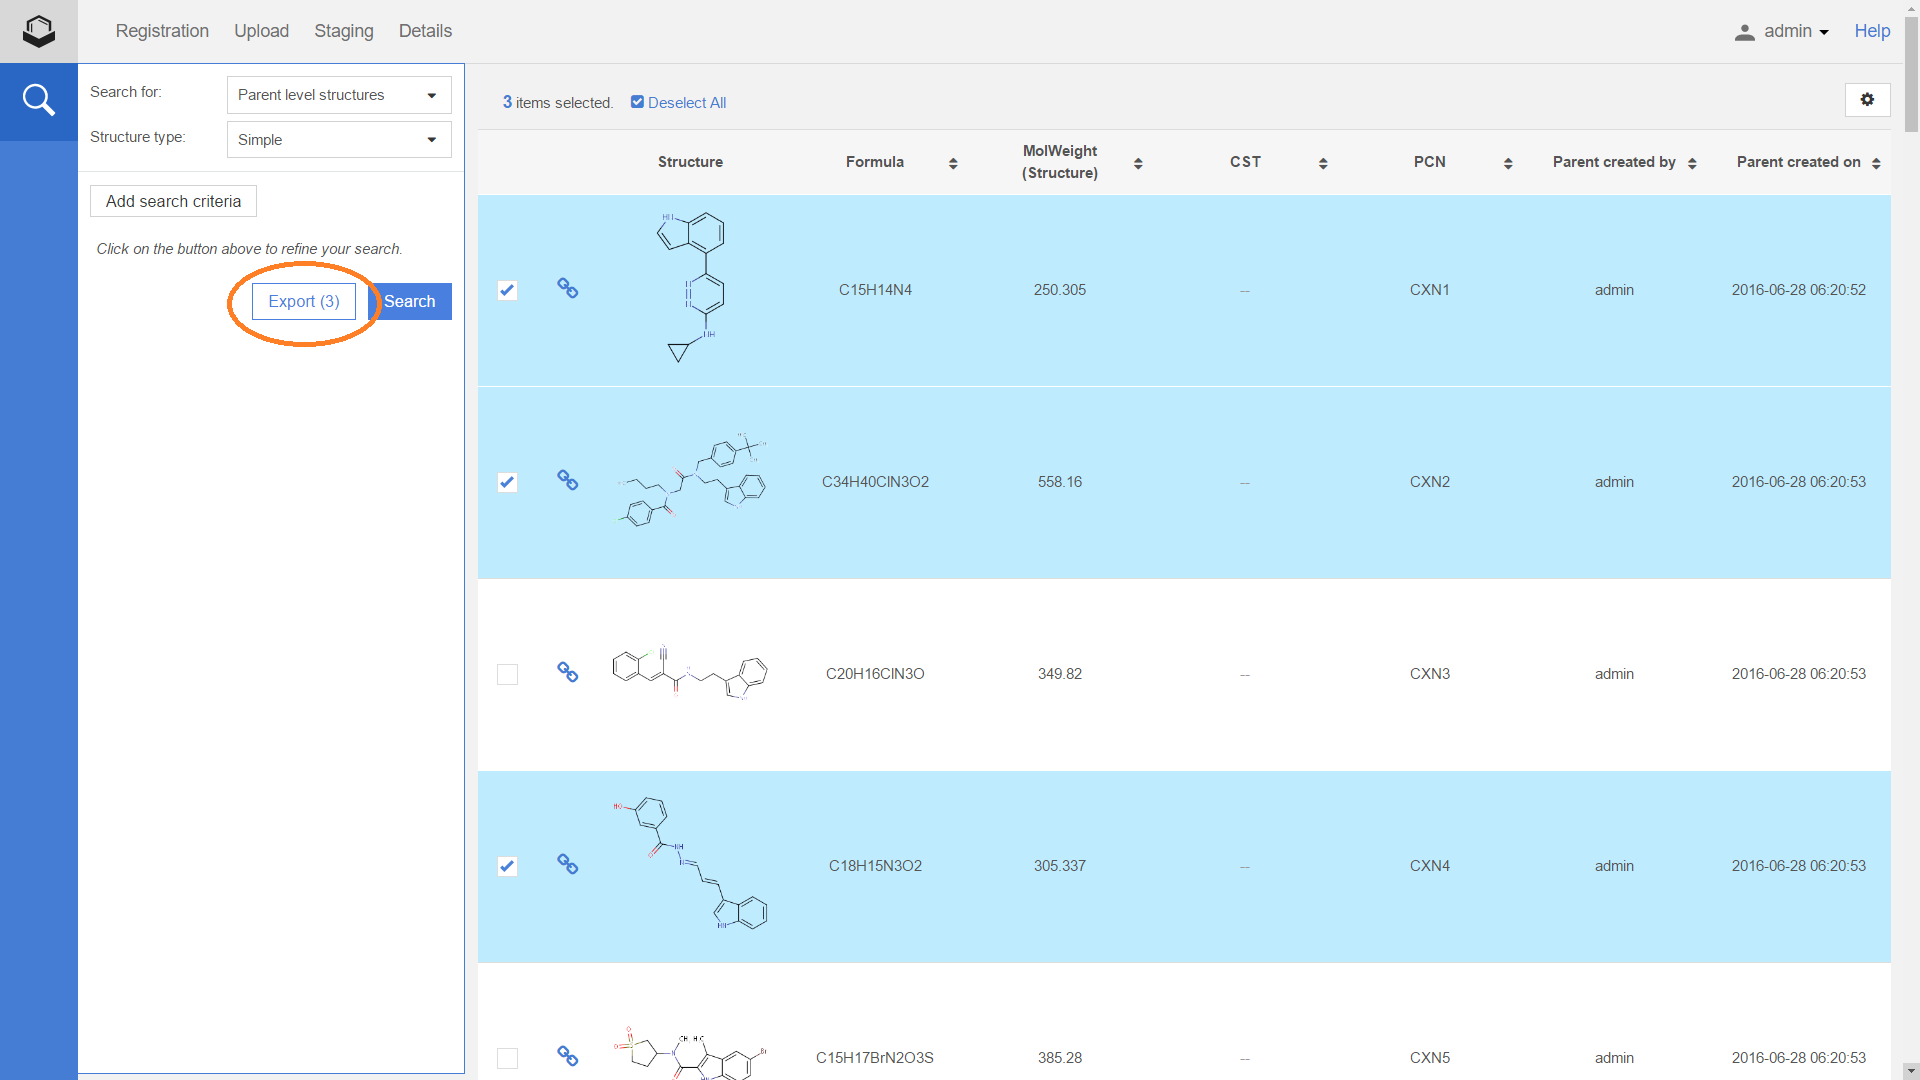
Task: Click the link icon for CXN3 row
Action: click(567, 673)
